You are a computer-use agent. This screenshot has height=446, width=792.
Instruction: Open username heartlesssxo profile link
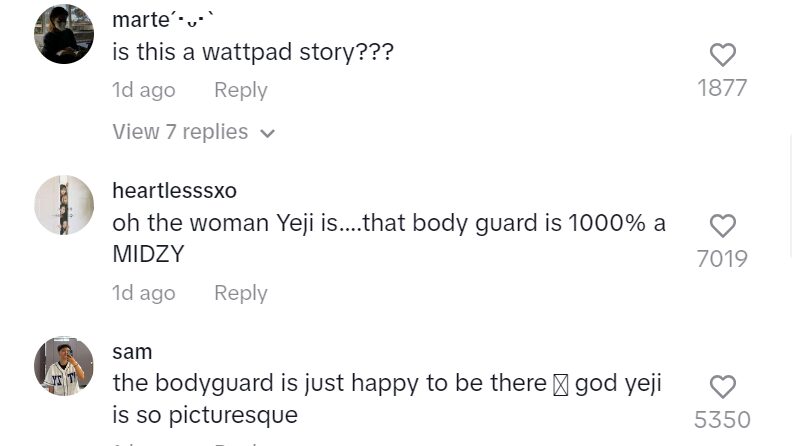tap(174, 190)
